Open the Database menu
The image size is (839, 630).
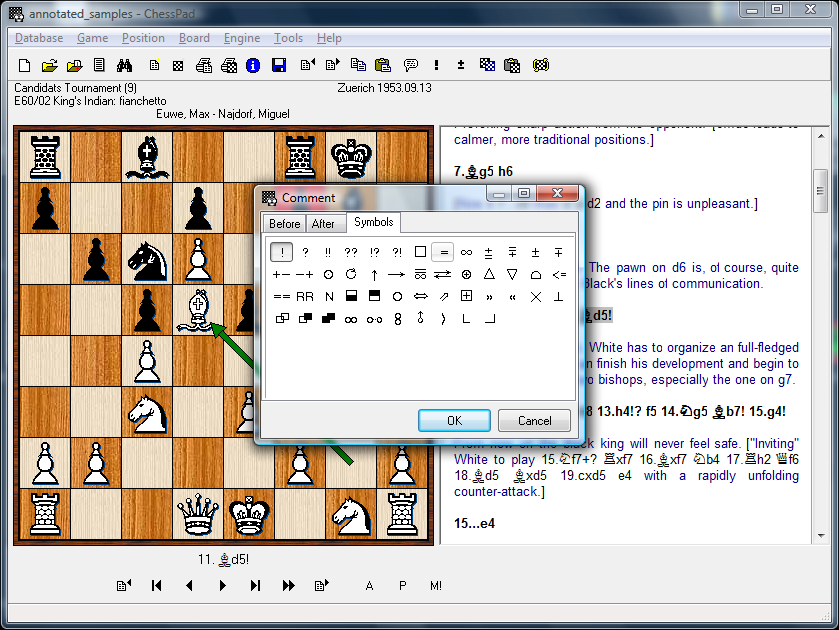click(x=39, y=38)
